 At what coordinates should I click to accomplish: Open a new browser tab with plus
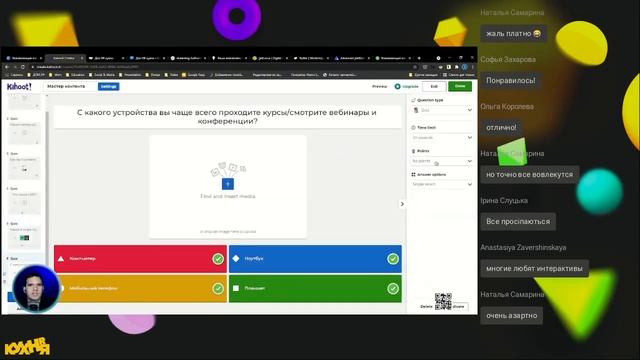coord(419,58)
